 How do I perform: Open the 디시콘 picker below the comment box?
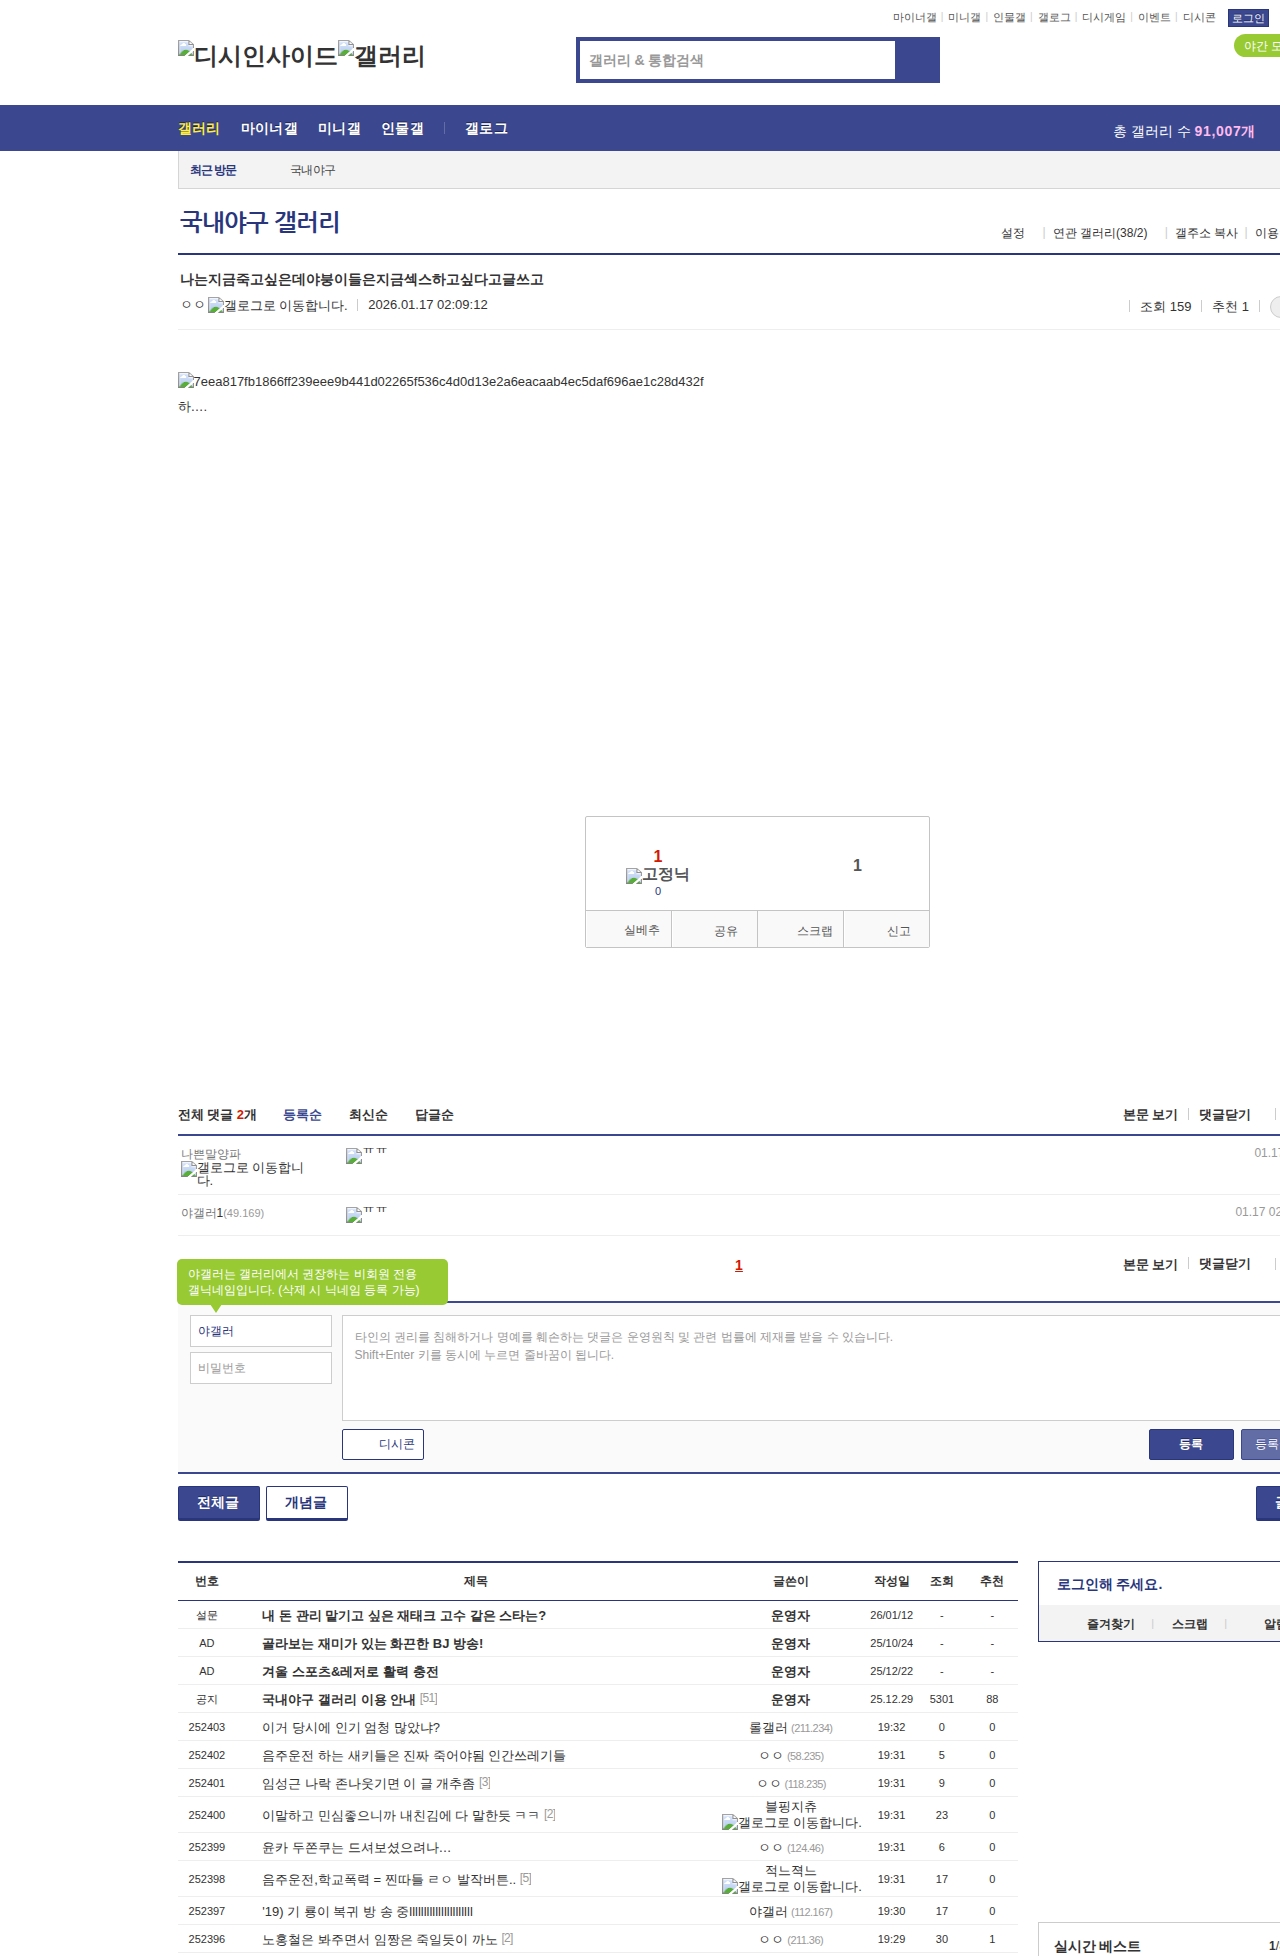click(x=383, y=1444)
